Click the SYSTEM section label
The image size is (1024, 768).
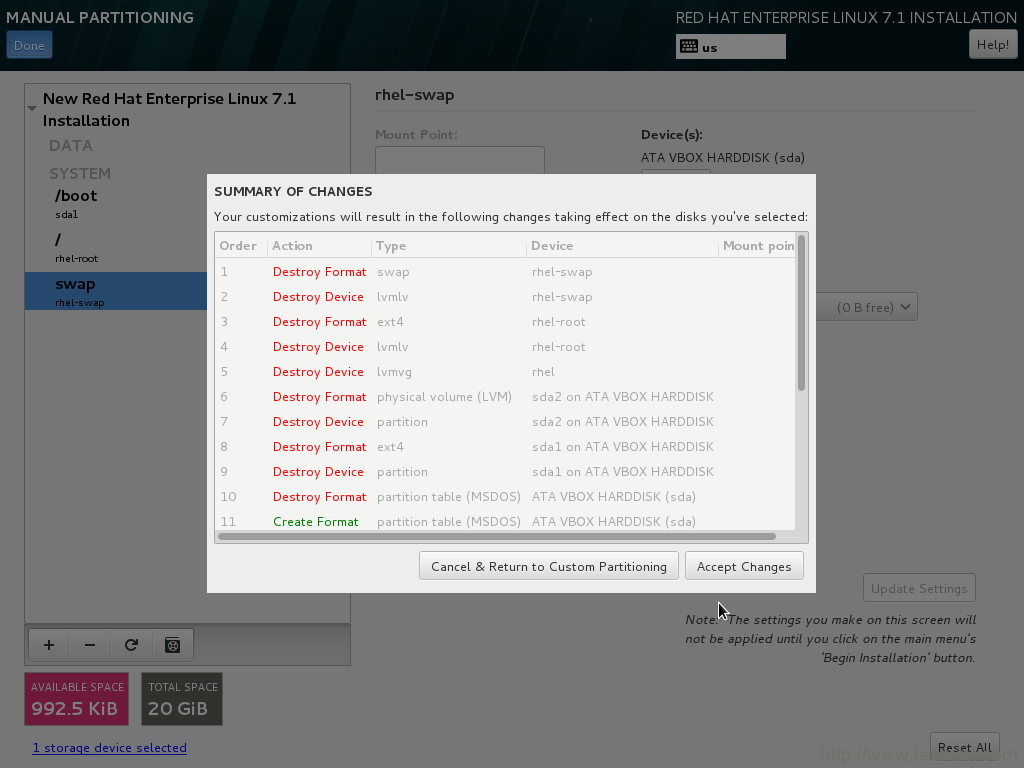coord(80,173)
